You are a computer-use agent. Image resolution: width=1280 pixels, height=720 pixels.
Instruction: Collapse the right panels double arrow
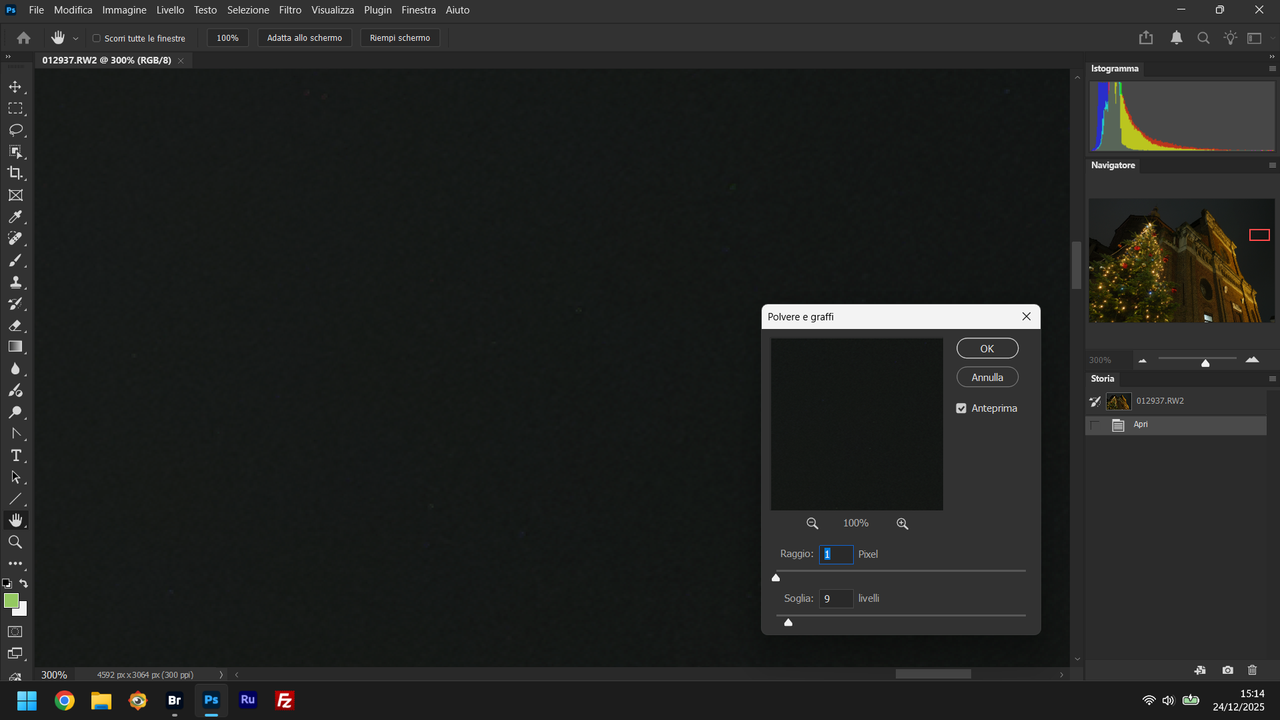[x=1272, y=56]
